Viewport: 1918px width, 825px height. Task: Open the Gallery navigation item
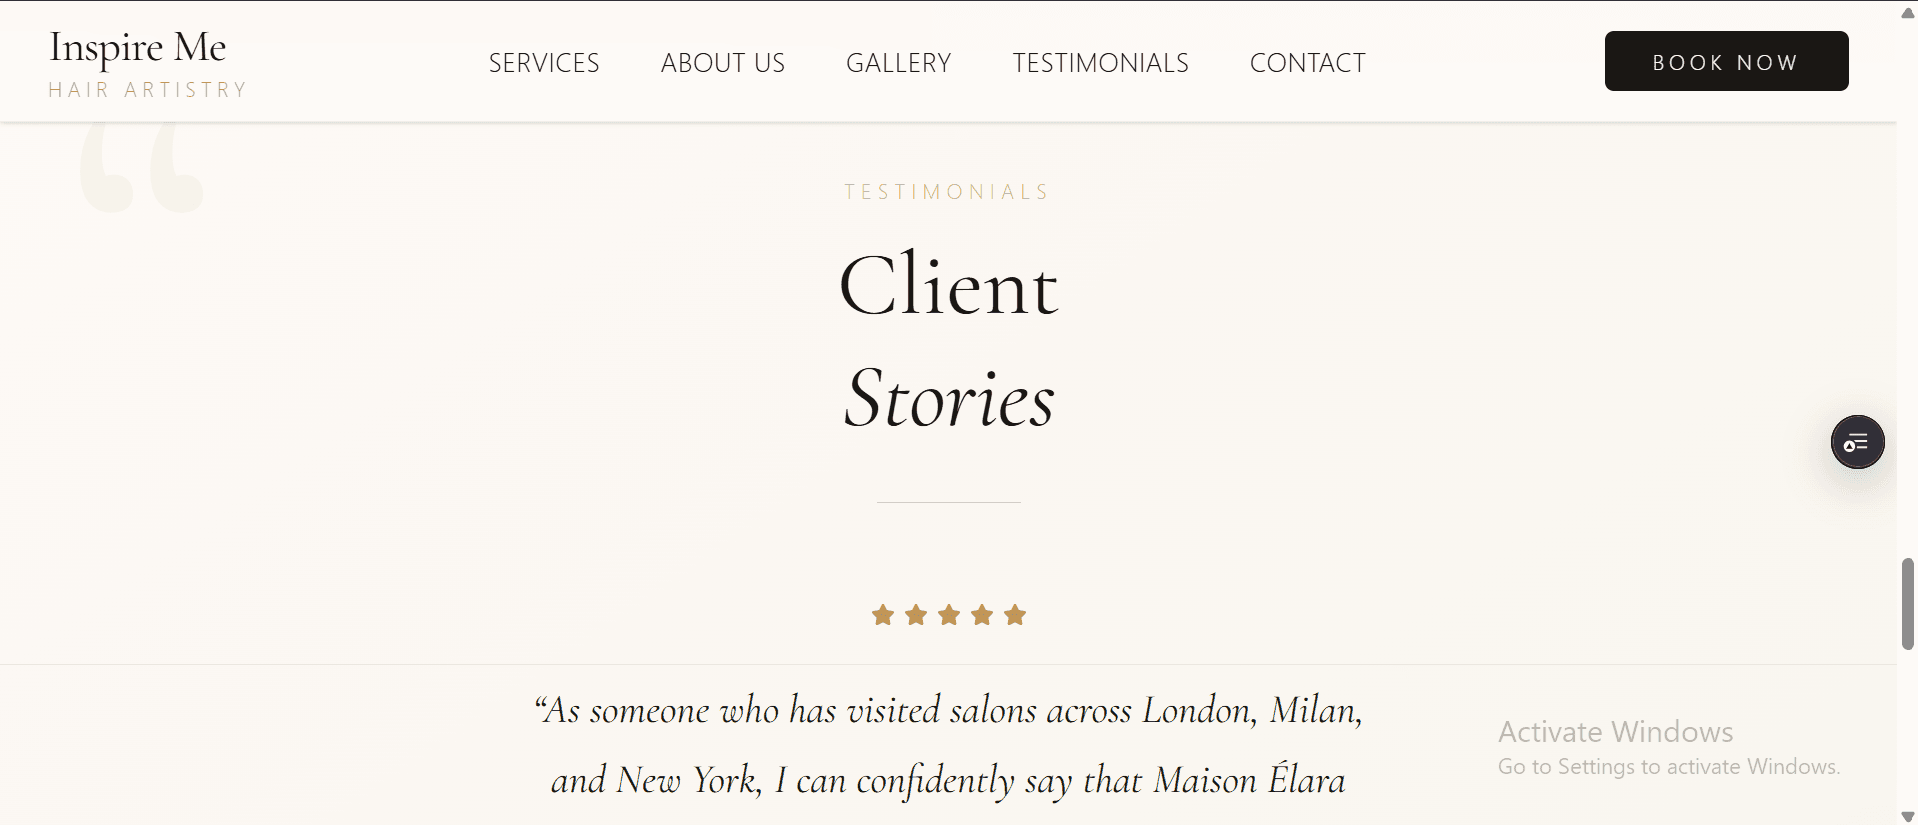click(899, 63)
